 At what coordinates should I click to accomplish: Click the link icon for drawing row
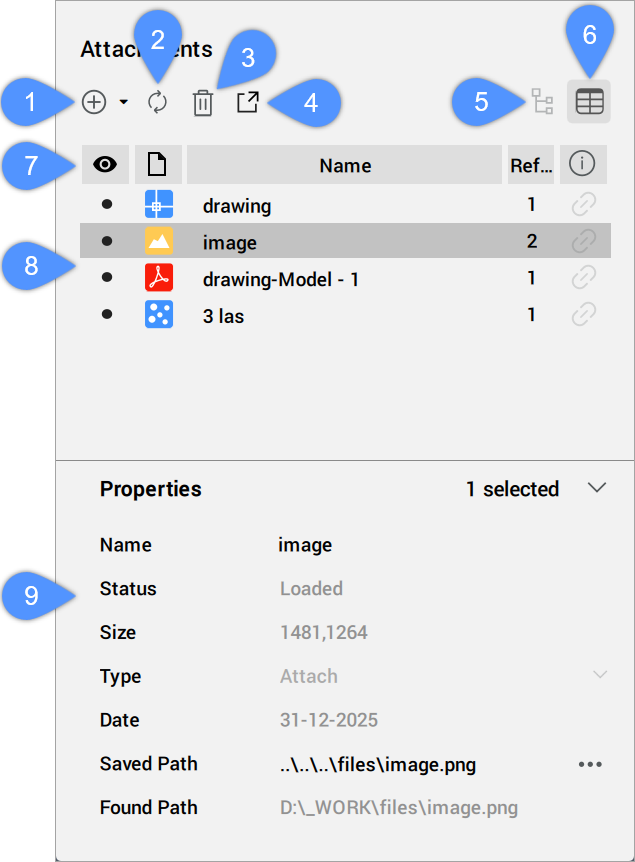[x=583, y=205]
